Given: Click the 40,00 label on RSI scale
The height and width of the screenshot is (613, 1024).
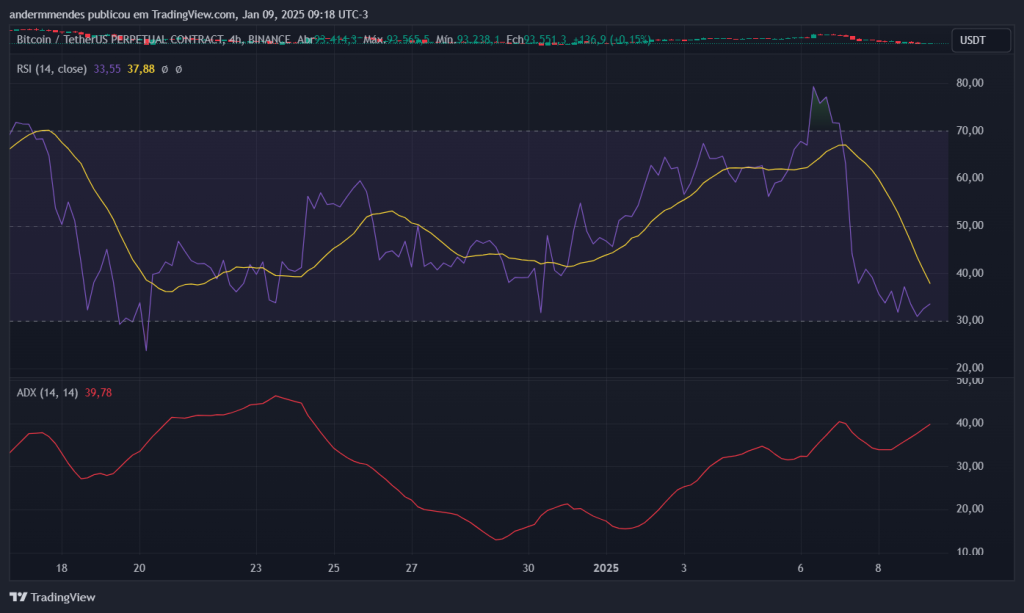Looking at the screenshot, I should tap(970, 273).
